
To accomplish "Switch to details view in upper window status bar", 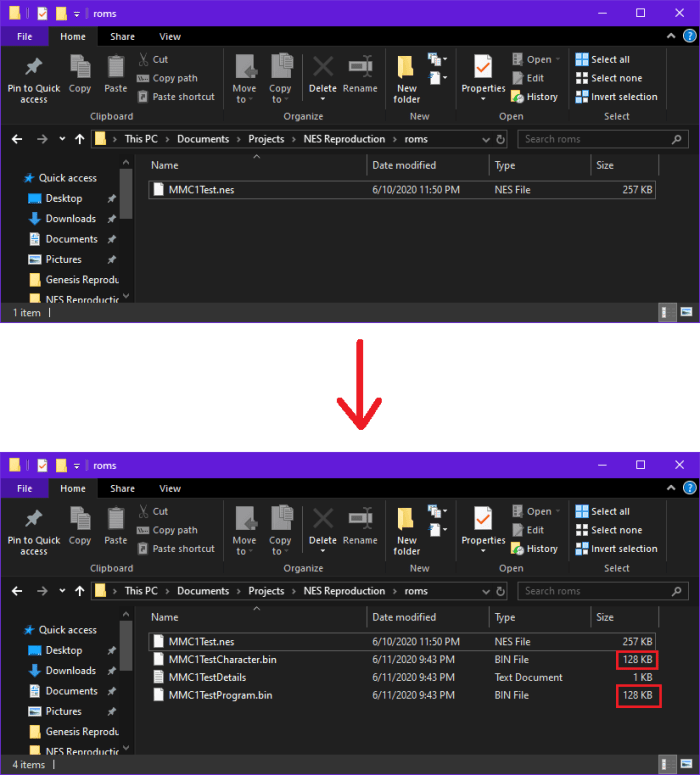I will 667,313.
